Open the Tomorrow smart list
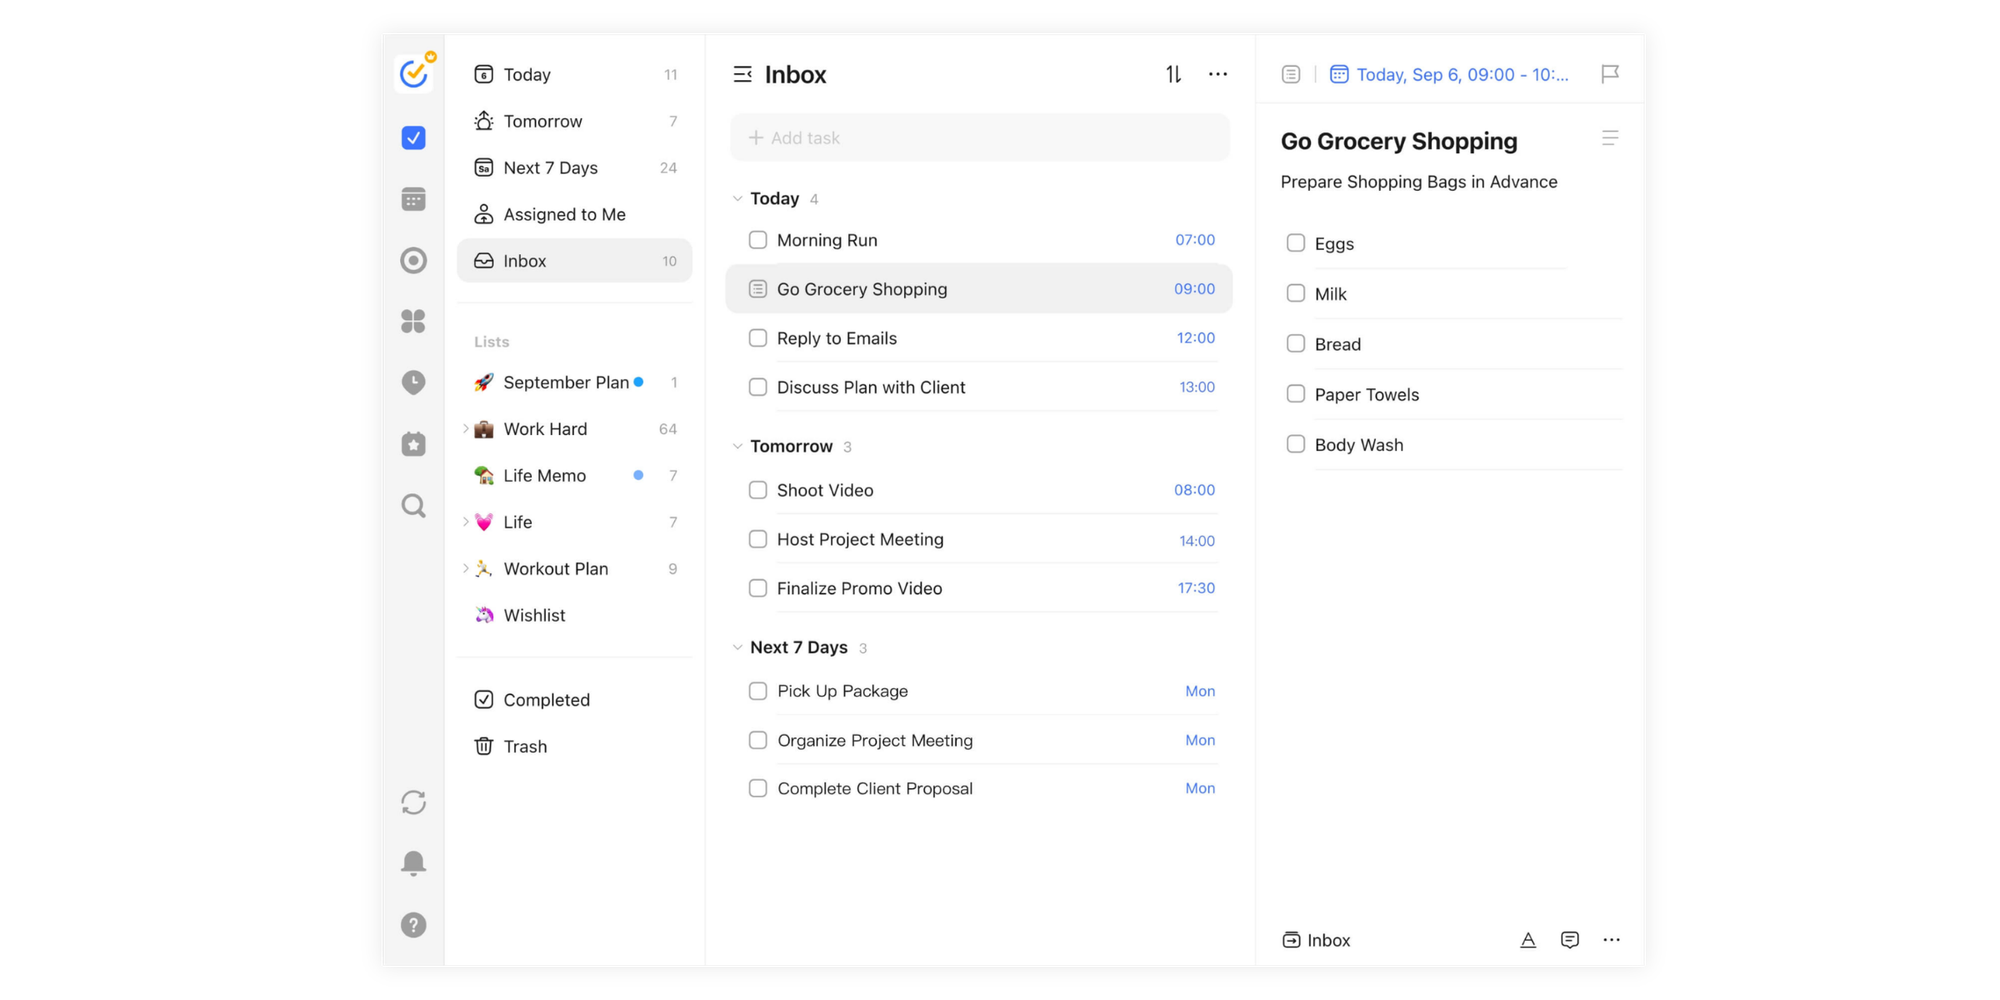The height and width of the screenshot is (1000, 2000). pyautogui.click(x=575, y=121)
